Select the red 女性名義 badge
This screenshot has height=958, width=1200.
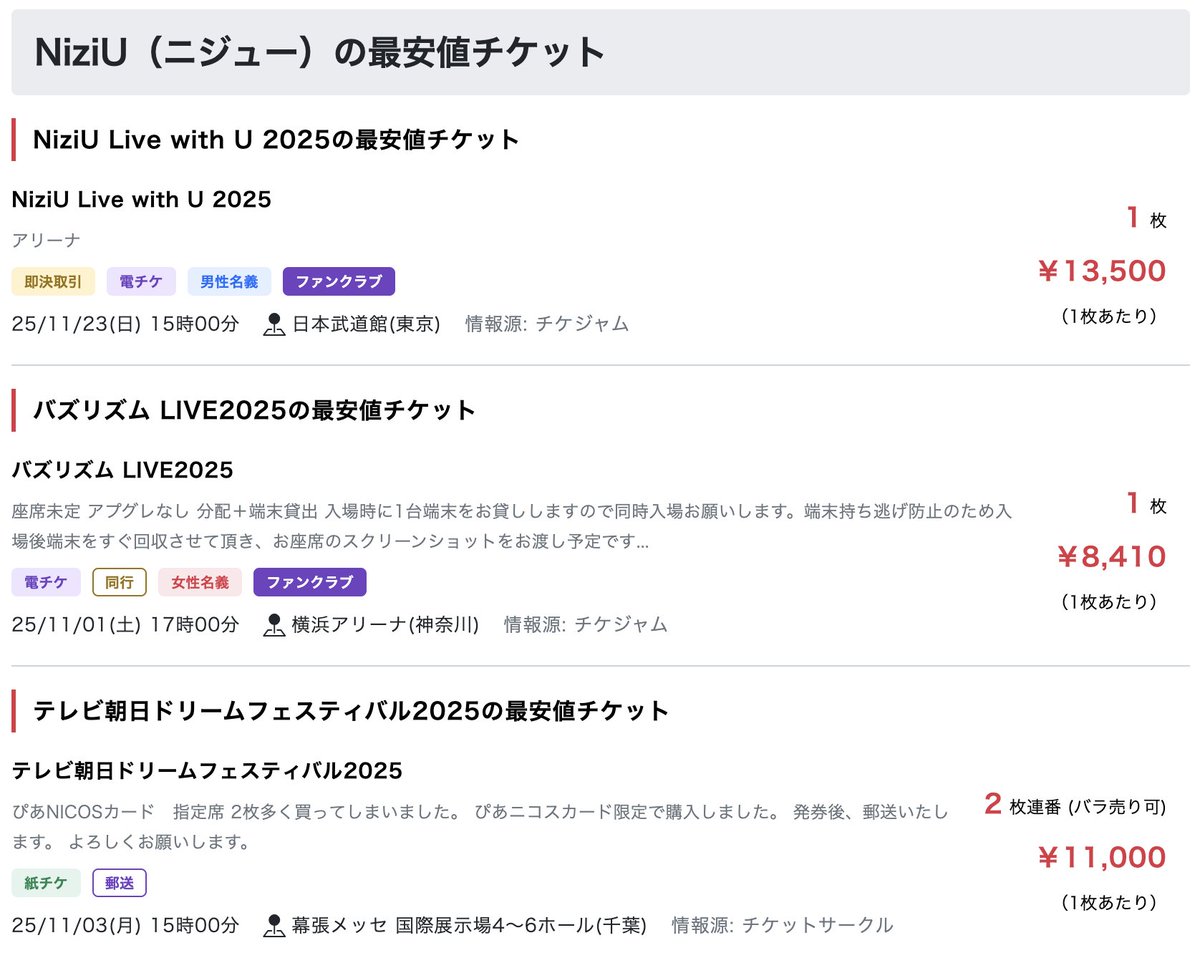click(x=201, y=581)
